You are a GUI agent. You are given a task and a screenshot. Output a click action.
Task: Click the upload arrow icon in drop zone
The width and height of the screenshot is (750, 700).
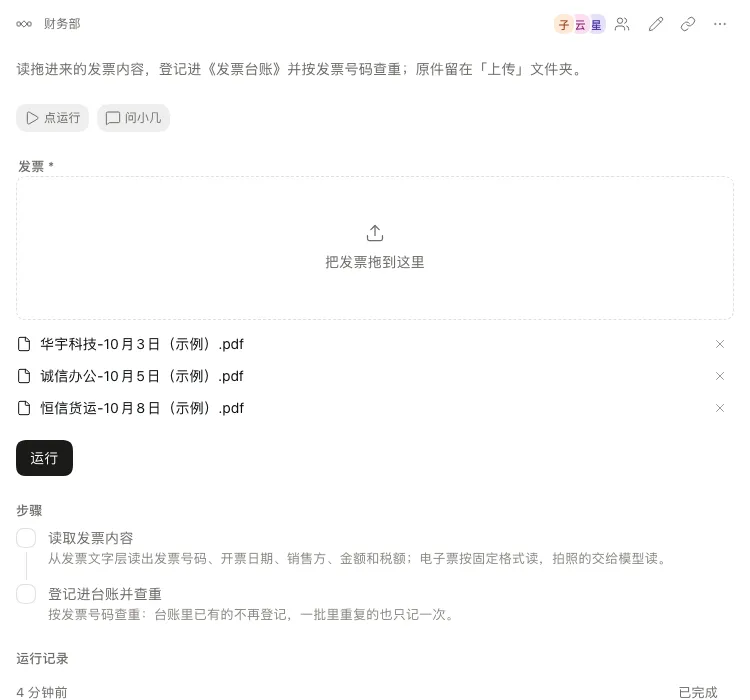click(375, 233)
